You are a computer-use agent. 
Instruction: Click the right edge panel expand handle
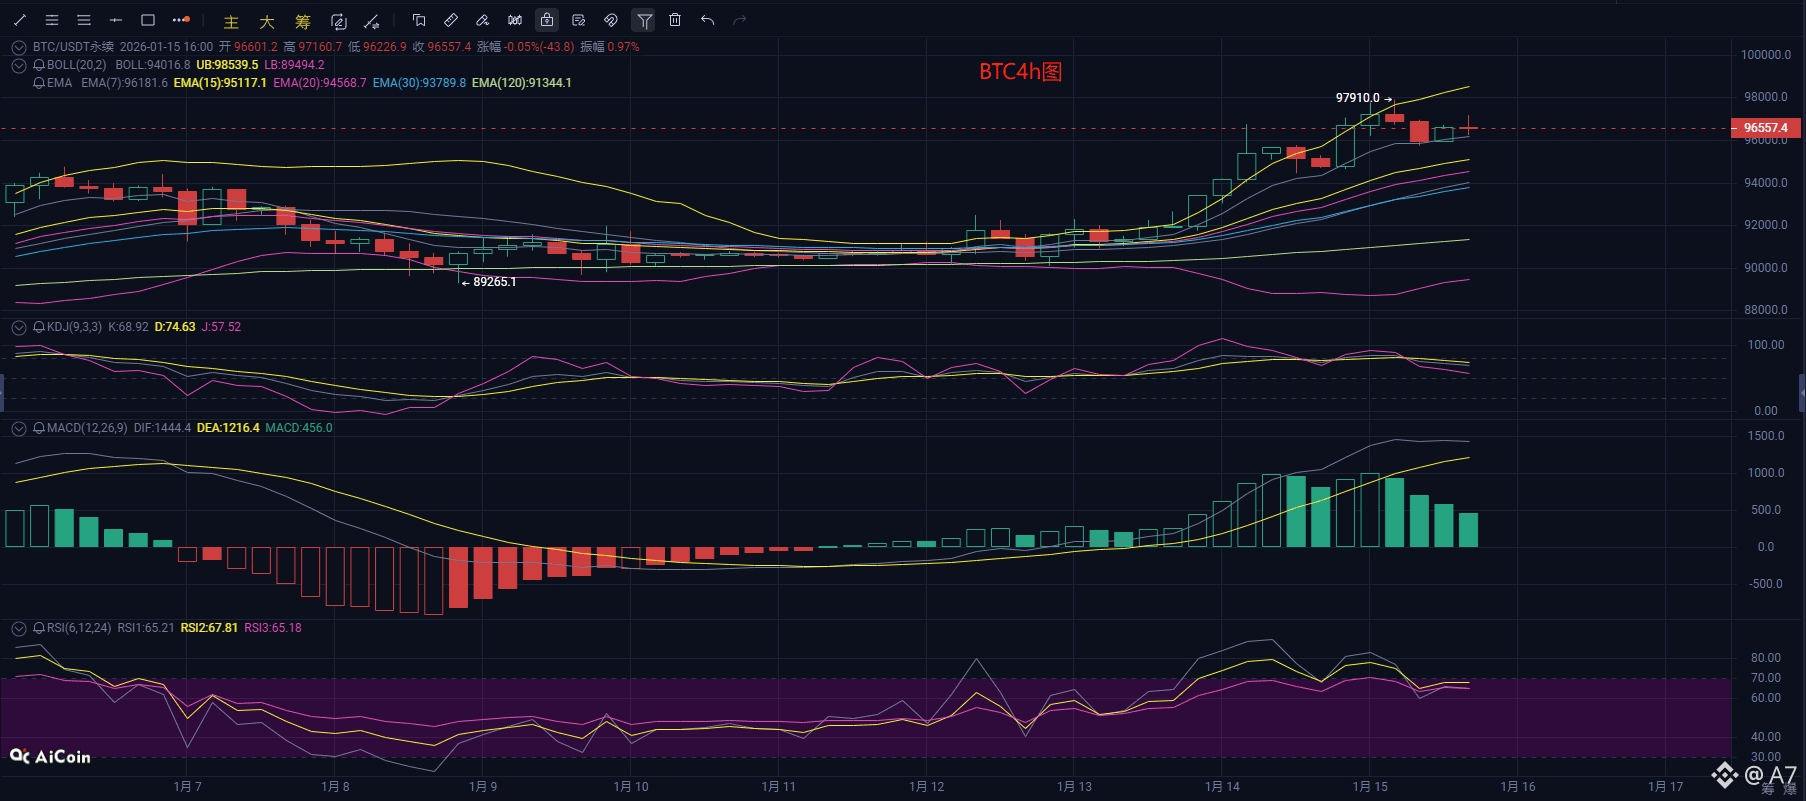(1802, 393)
